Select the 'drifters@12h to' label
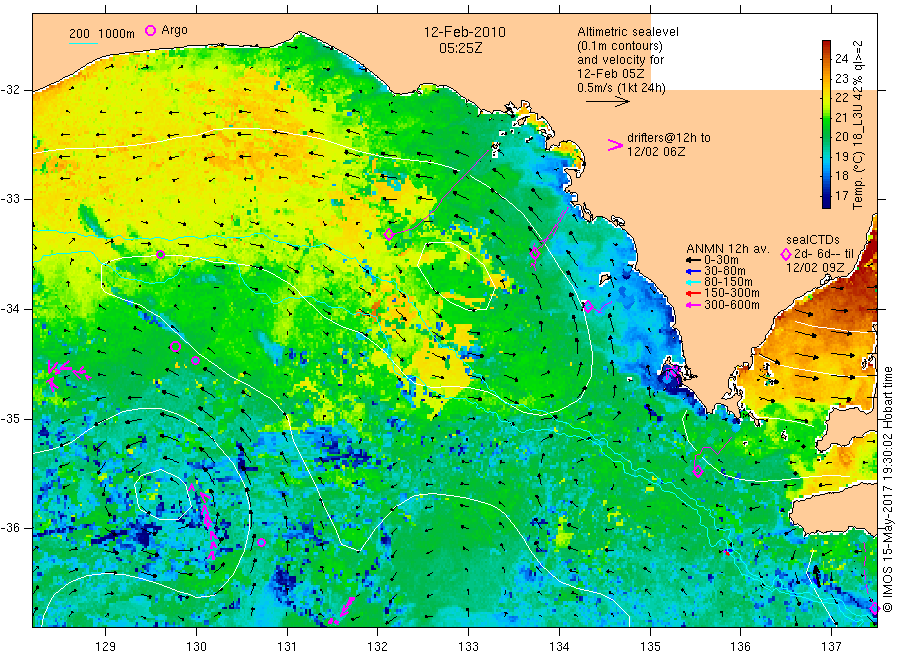 pyautogui.click(x=668, y=138)
